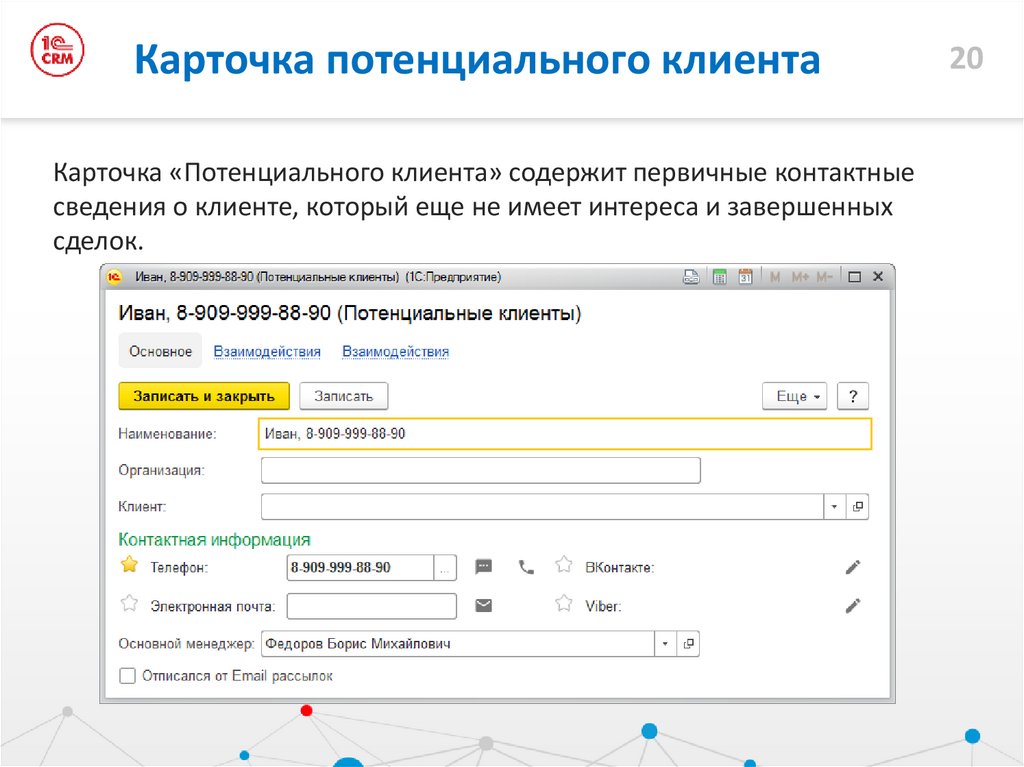Image resolution: width=1024 pixels, height=767 pixels.
Task: Toggle the star next to Viber
Action: tap(564, 604)
